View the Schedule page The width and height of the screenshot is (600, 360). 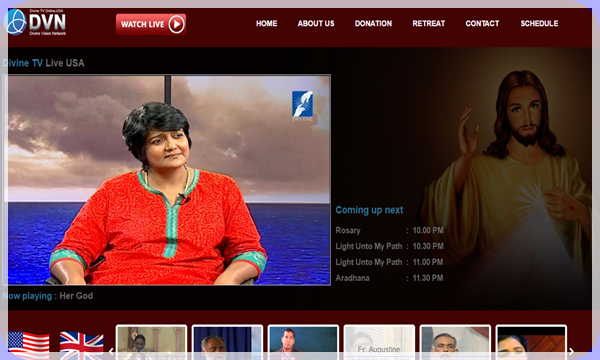(539, 23)
